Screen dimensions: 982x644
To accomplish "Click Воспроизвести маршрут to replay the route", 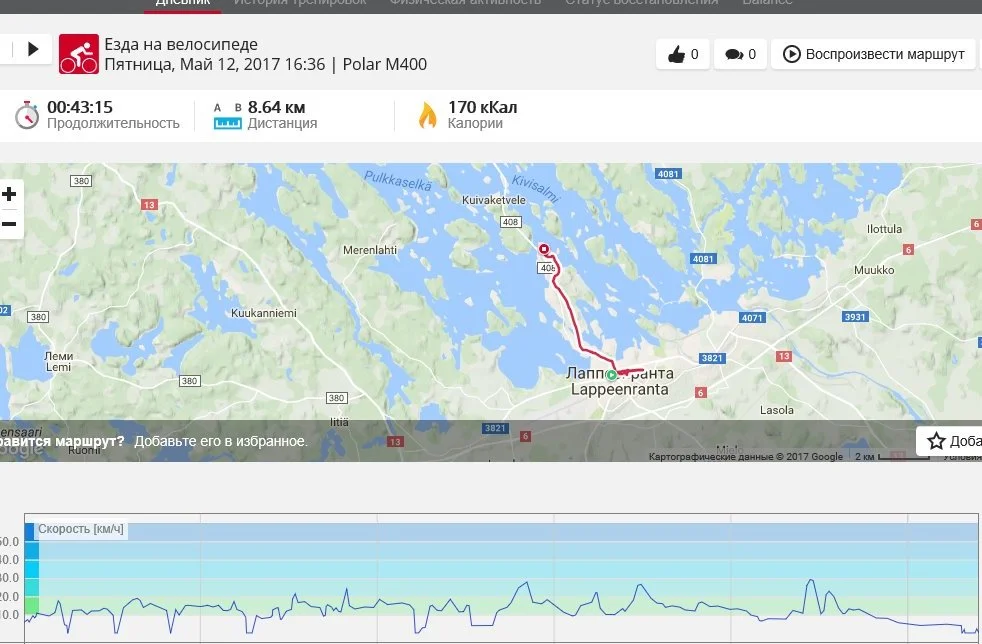I will [x=873, y=55].
